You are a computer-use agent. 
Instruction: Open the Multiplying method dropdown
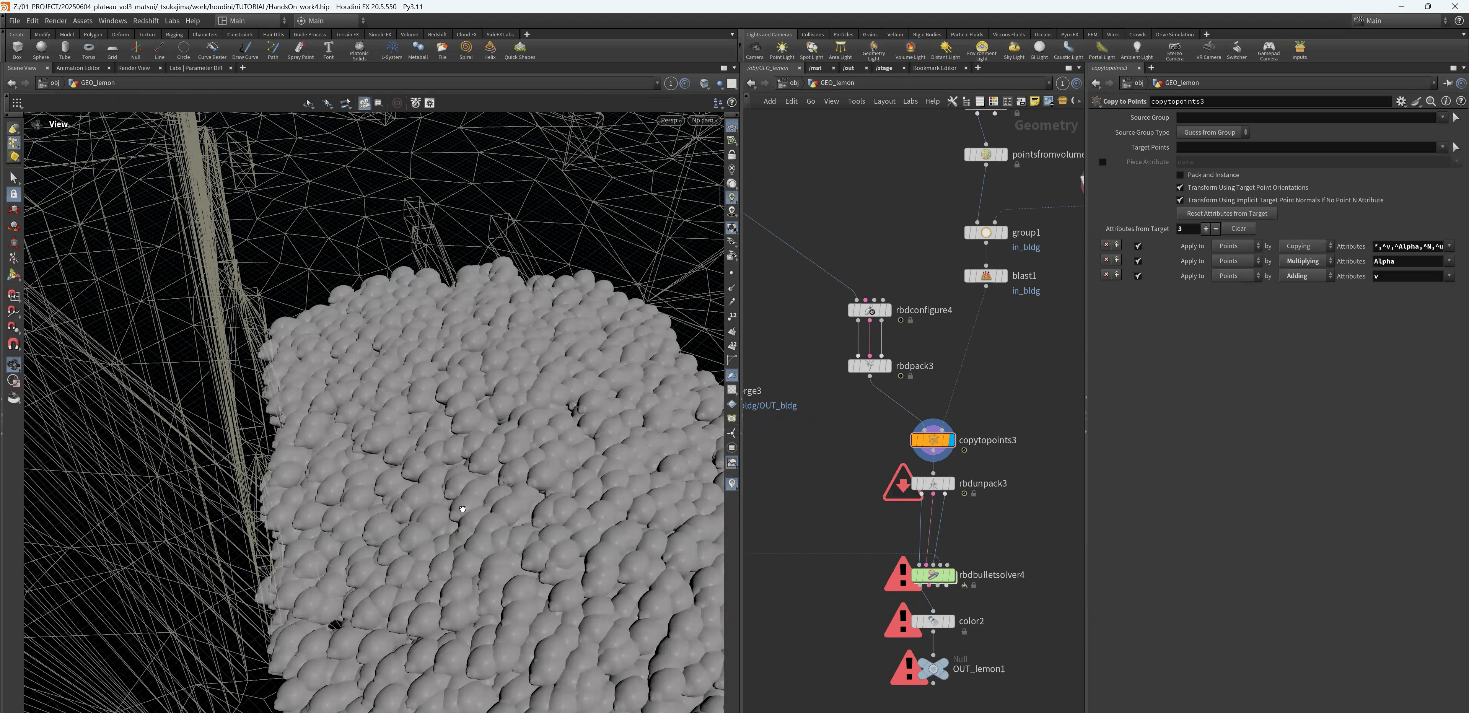click(1304, 261)
